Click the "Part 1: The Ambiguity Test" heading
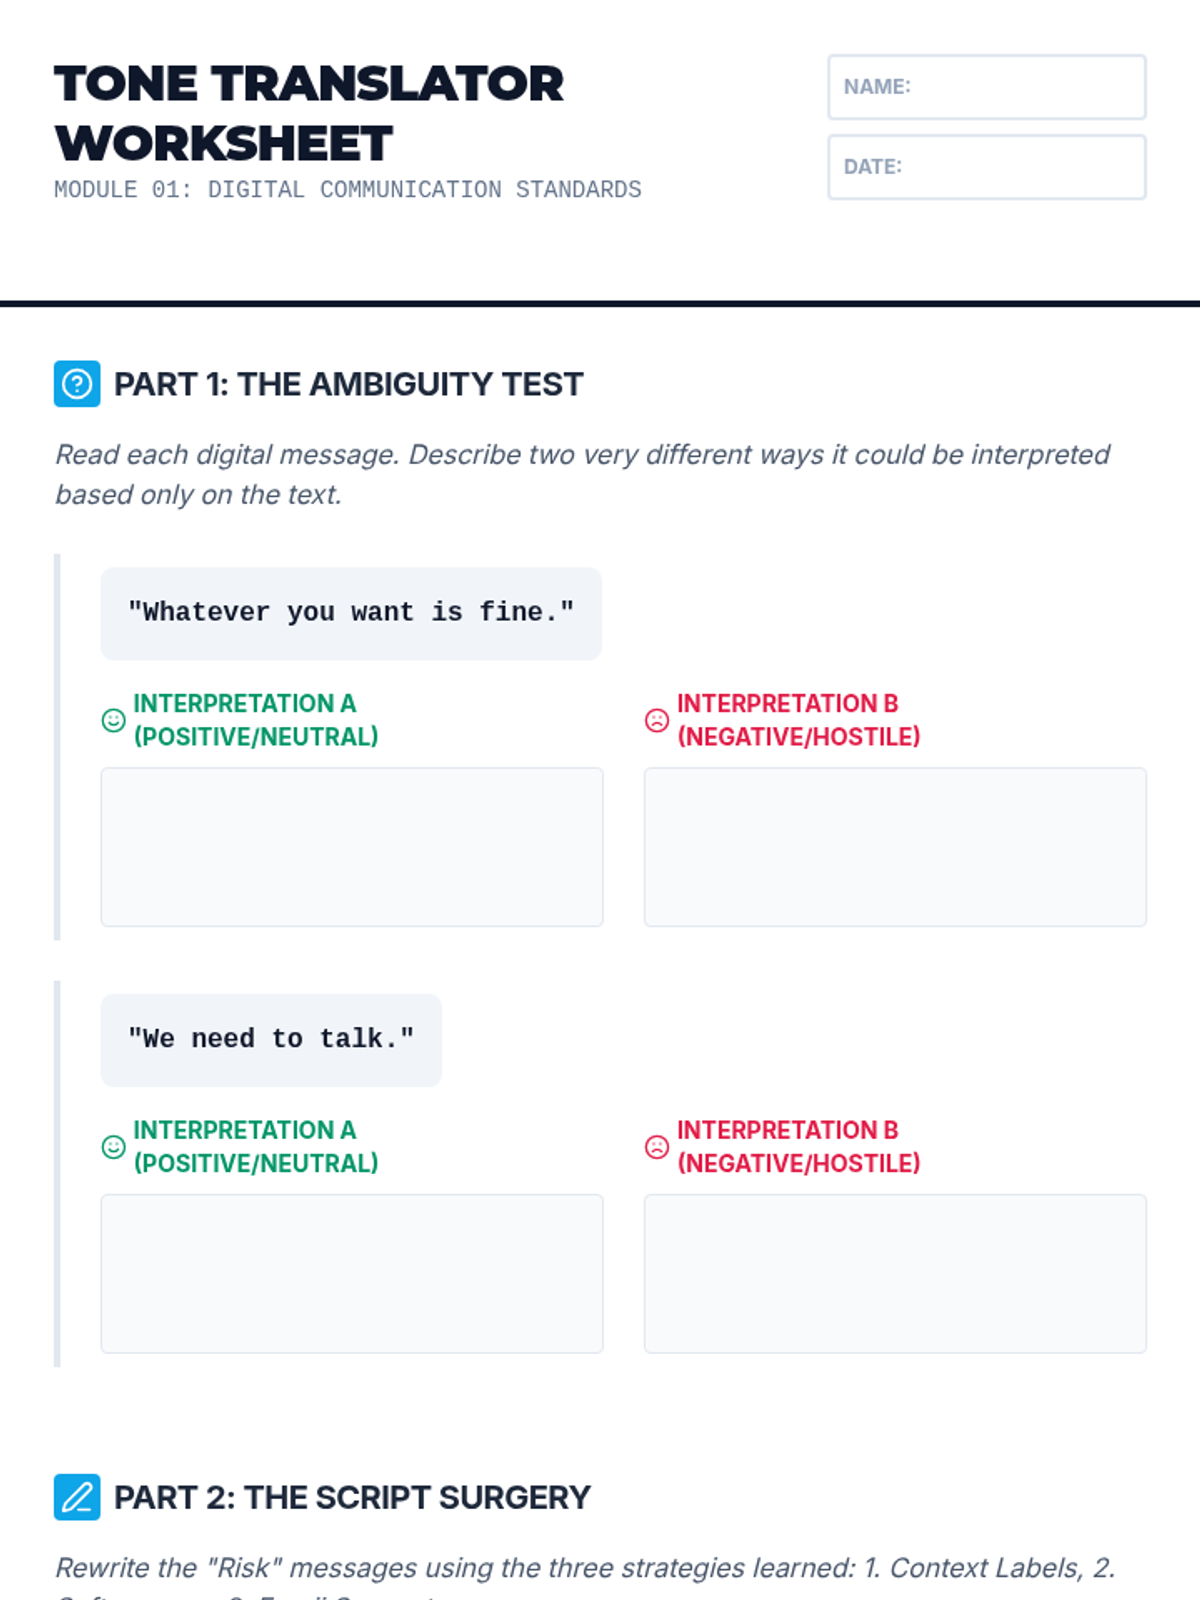 coord(348,384)
